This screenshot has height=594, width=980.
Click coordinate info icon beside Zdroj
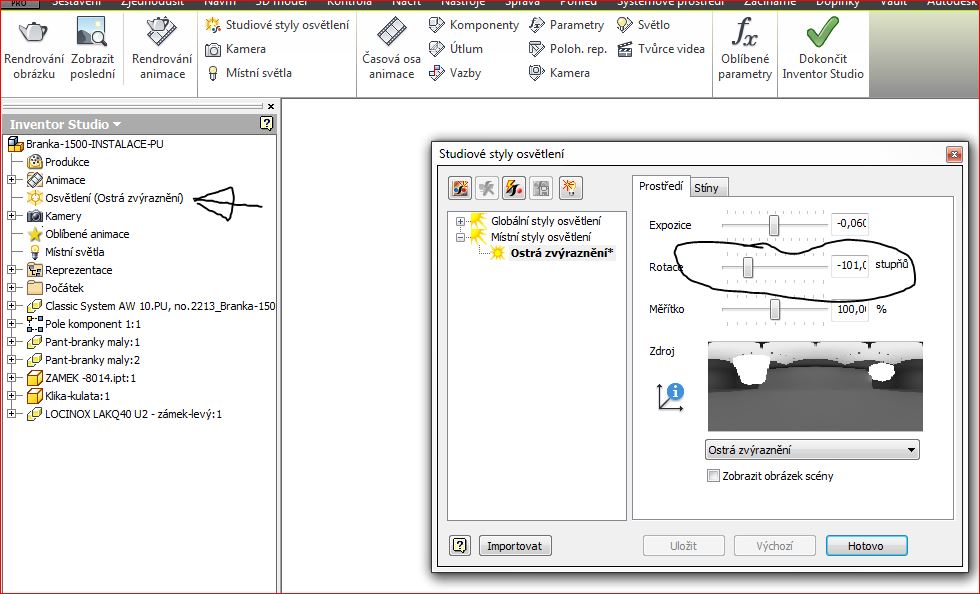(671, 397)
